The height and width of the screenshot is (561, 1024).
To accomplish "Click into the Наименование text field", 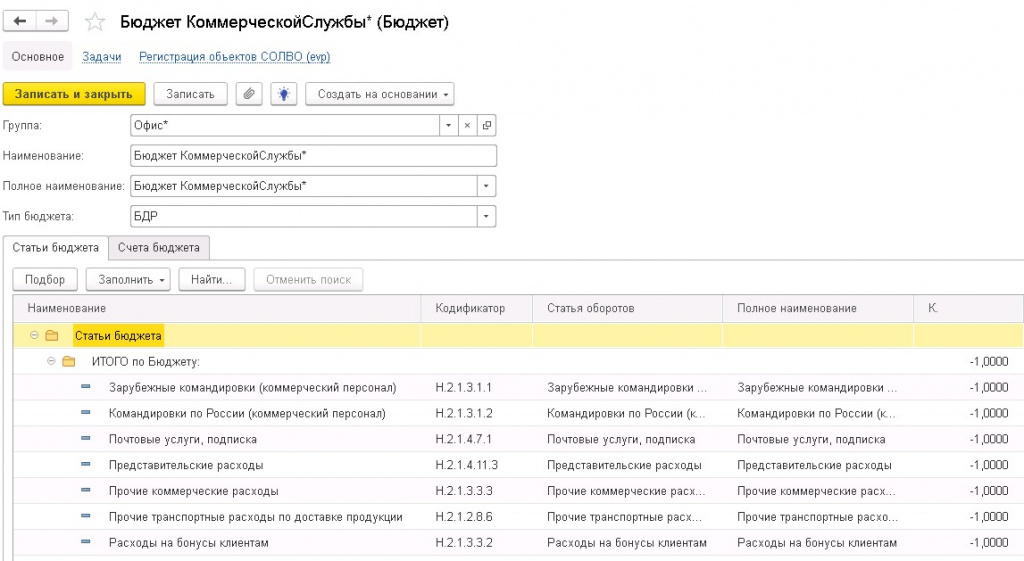I will (x=313, y=156).
